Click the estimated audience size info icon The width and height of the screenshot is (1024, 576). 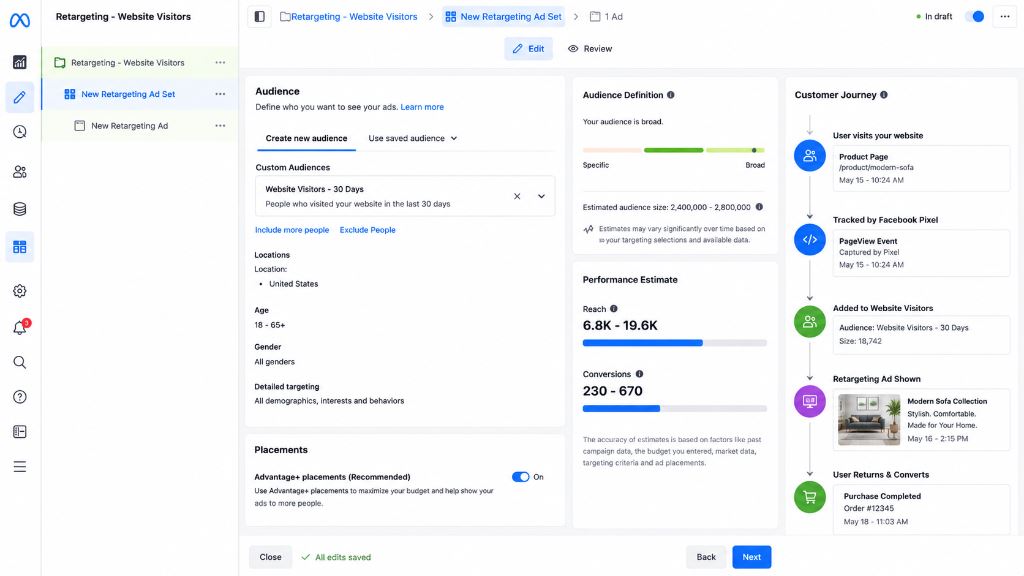759,207
